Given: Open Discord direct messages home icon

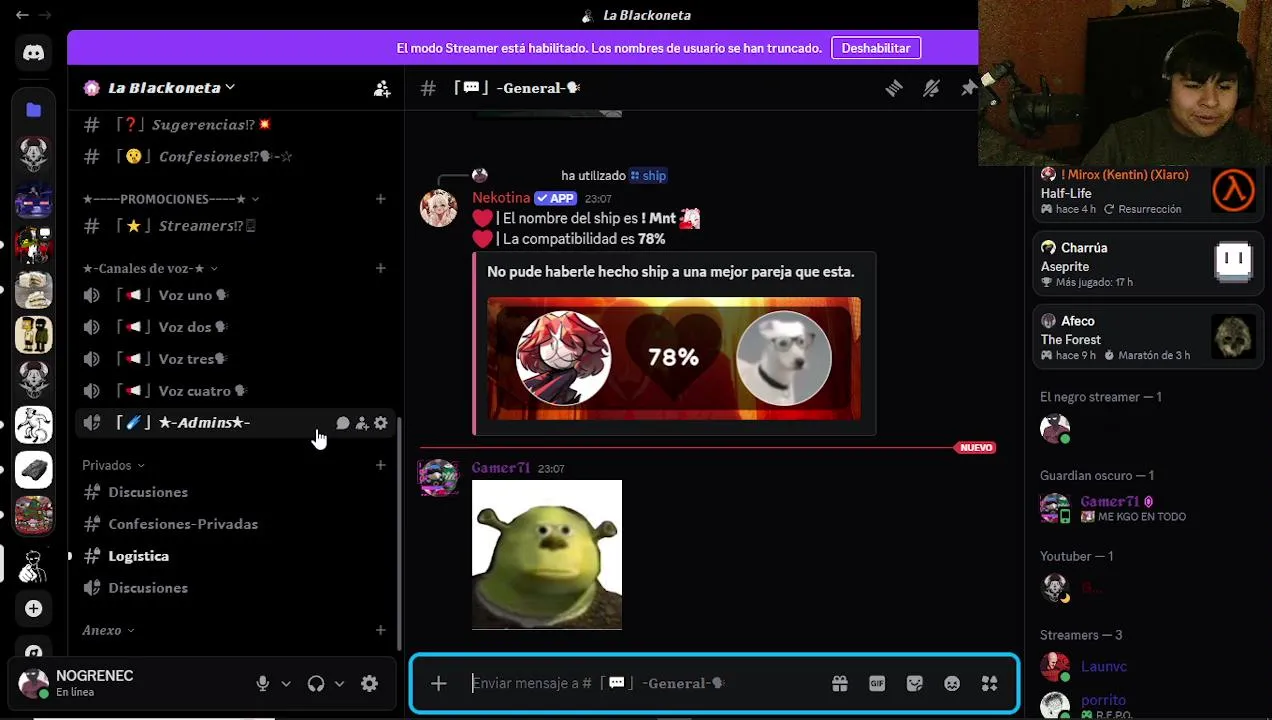Looking at the screenshot, I should [33, 53].
